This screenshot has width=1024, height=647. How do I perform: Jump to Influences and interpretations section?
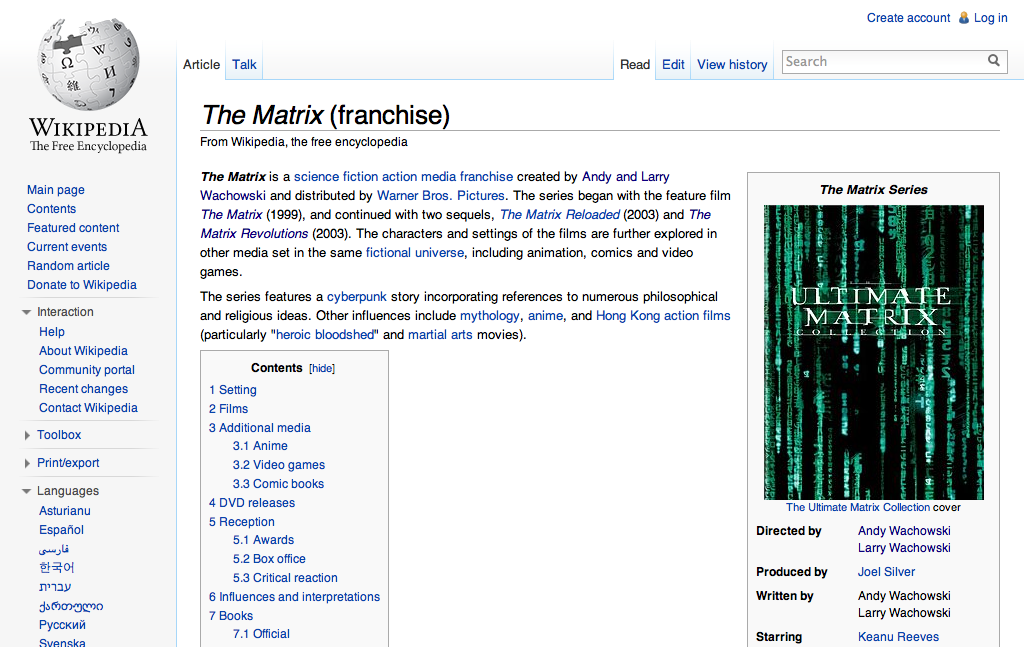(295, 597)
